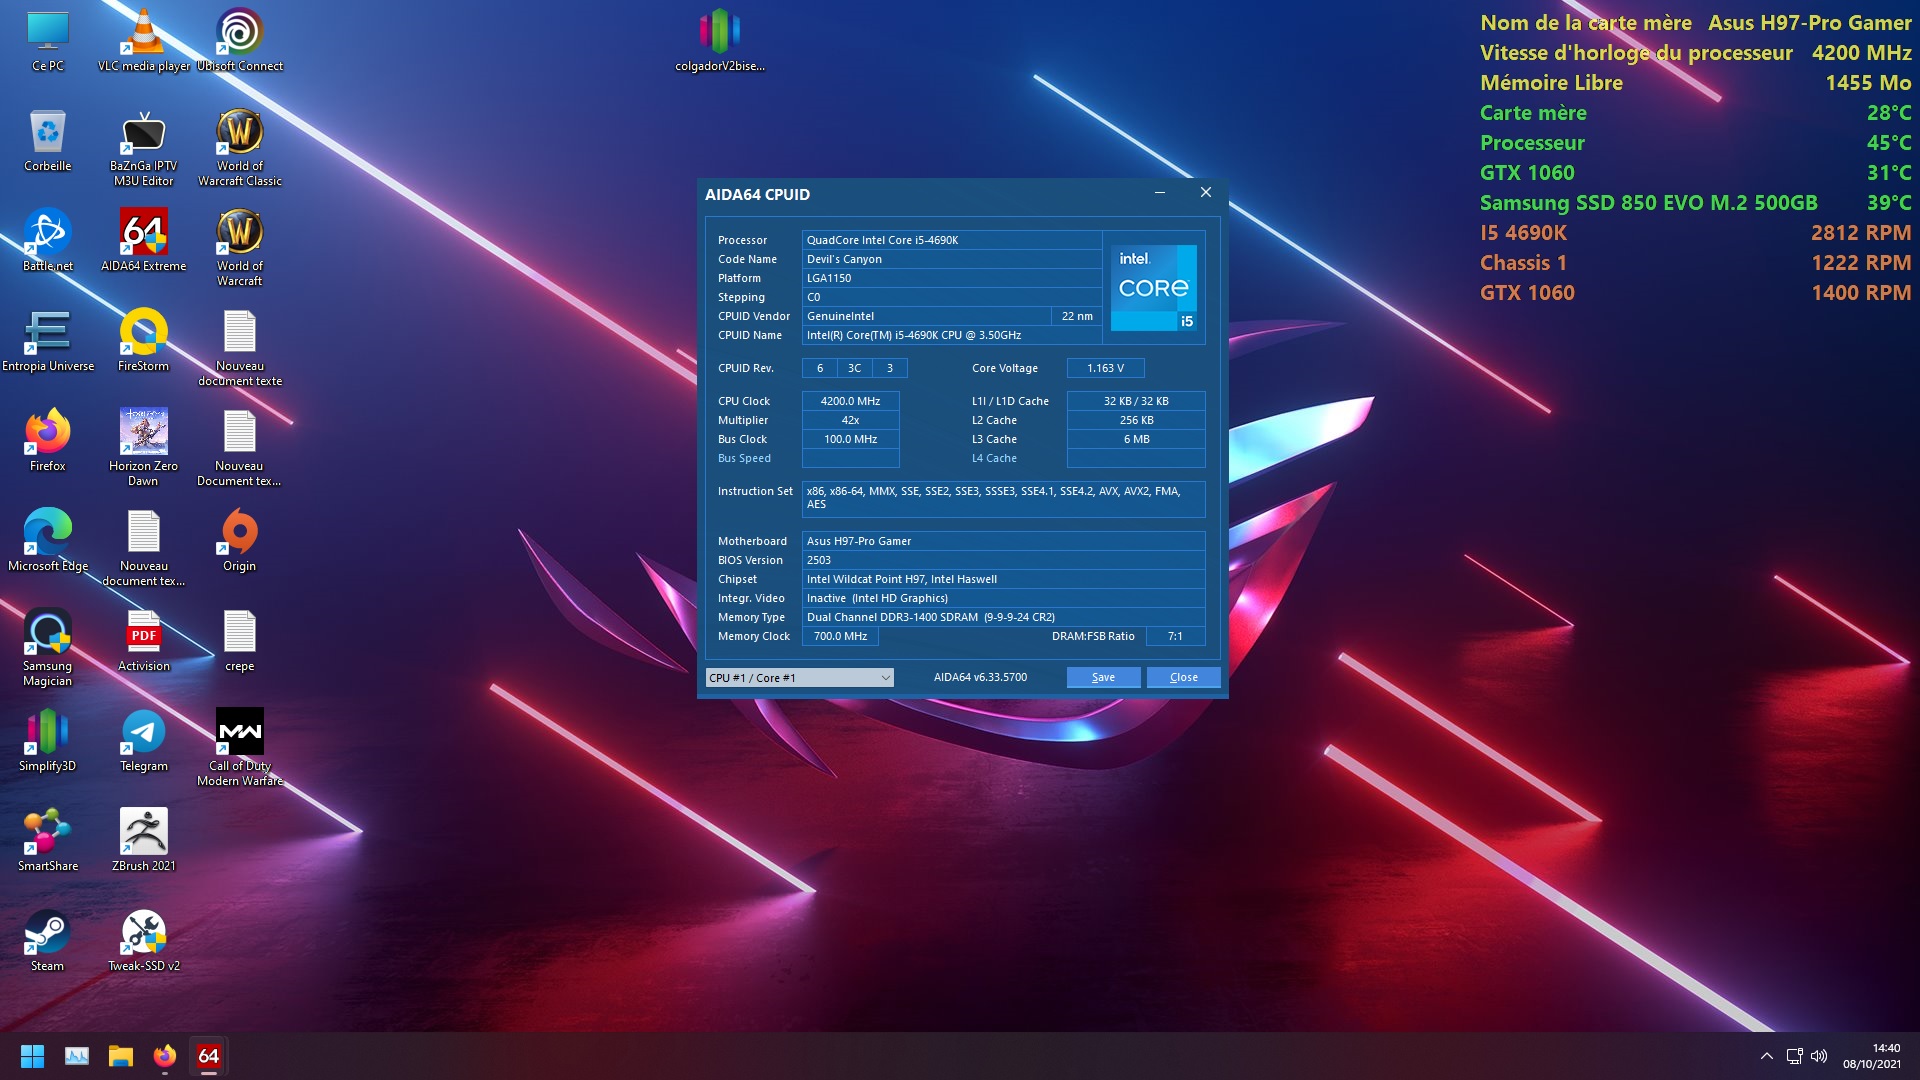The height and width of the screenshot is (1080, 1920).
Task: Launch Origin desktop icon
Action: 240,540
